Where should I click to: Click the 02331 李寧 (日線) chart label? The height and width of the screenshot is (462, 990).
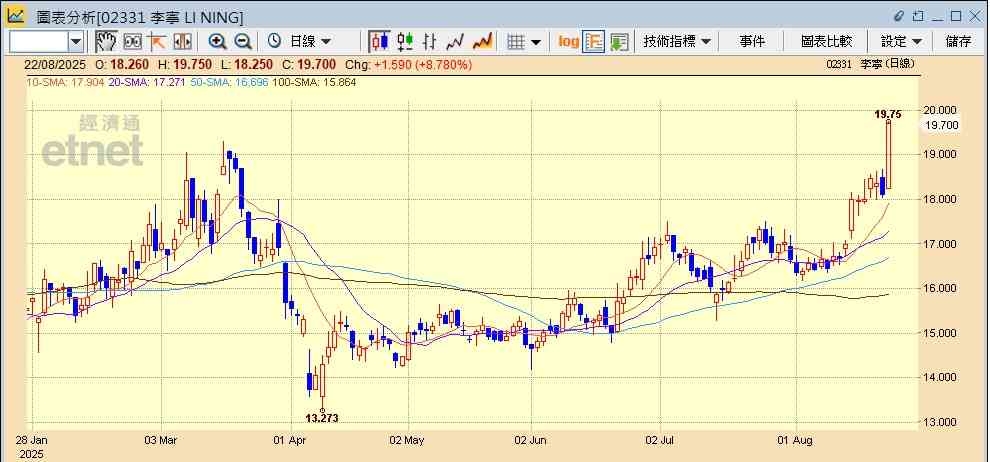coord(870,64)
